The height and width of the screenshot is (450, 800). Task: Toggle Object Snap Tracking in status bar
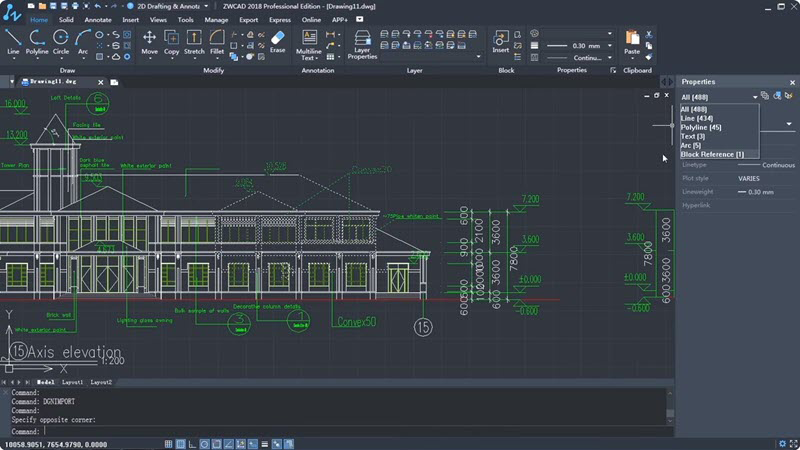[x=229, y=444]
